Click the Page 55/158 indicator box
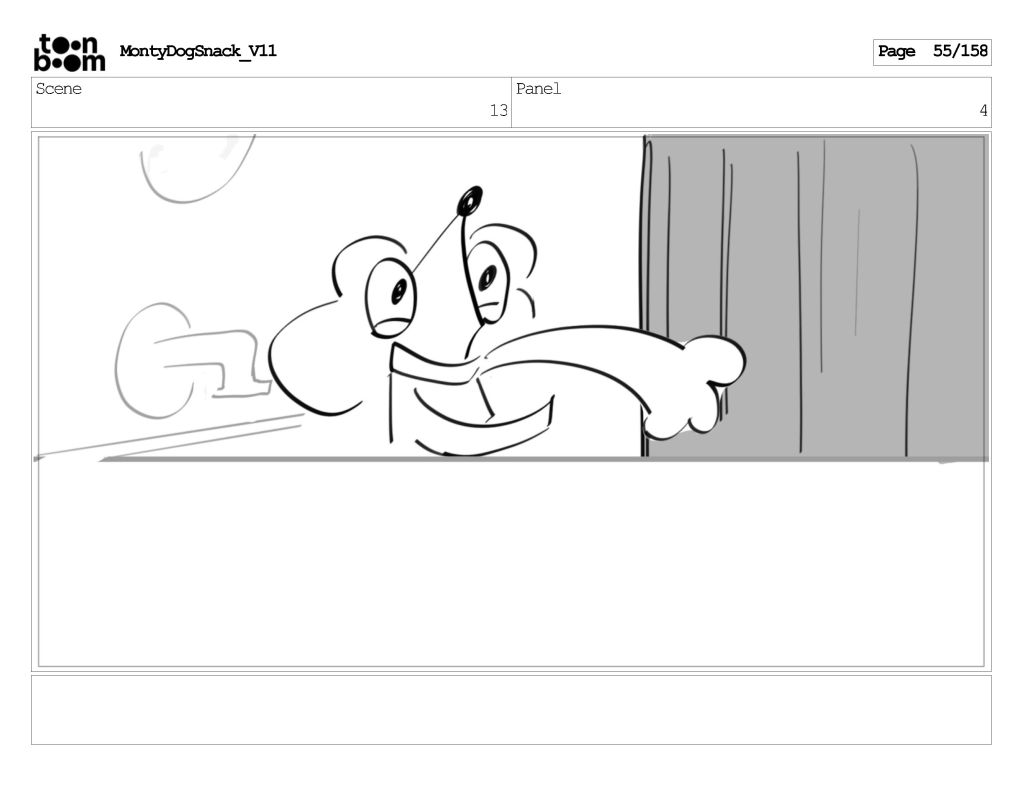Viewport: 1024px width, 791px height. click(x=931, y=52)
